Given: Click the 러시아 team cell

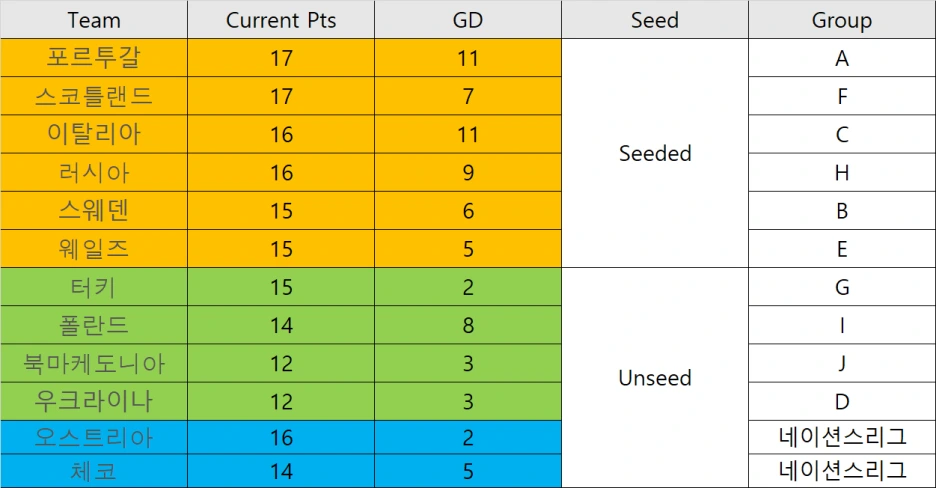Looking at the screenshot, I should coord(94,172).
